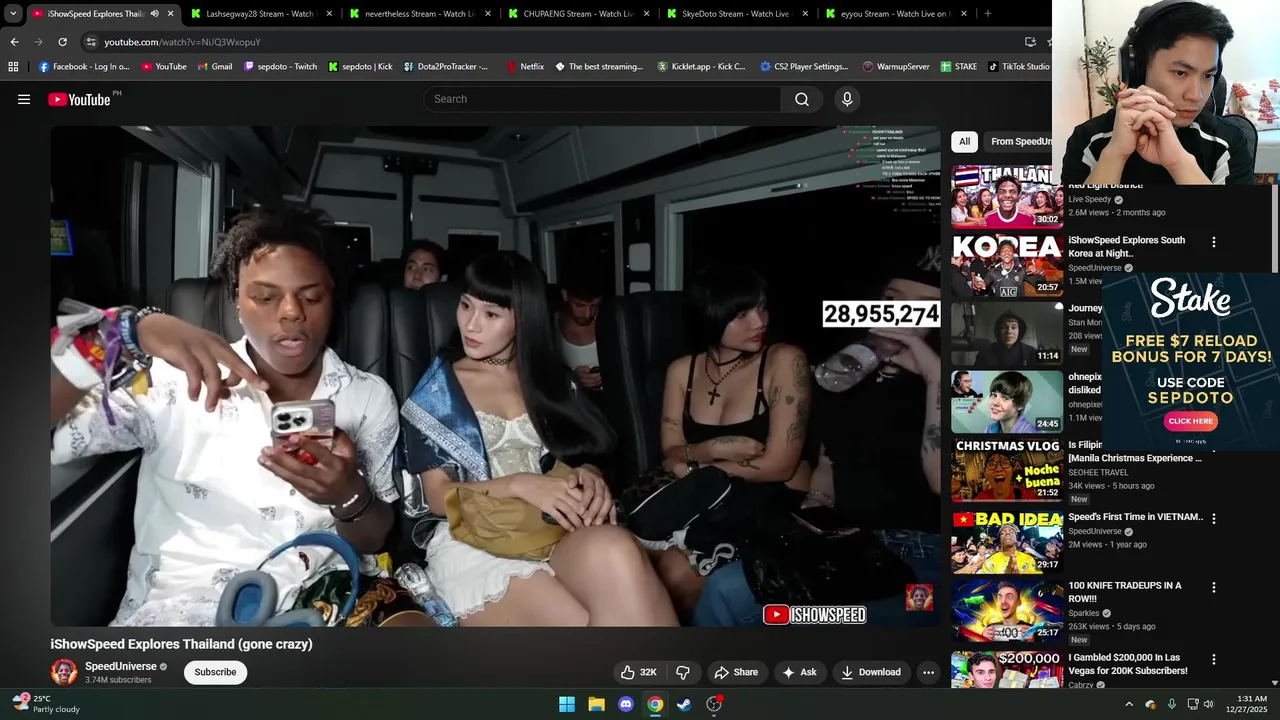Image resolution: width=1280 pixels, height=720 pixels.
Task: Open the tab search dropdown arrow
Action: coord(13,14)
